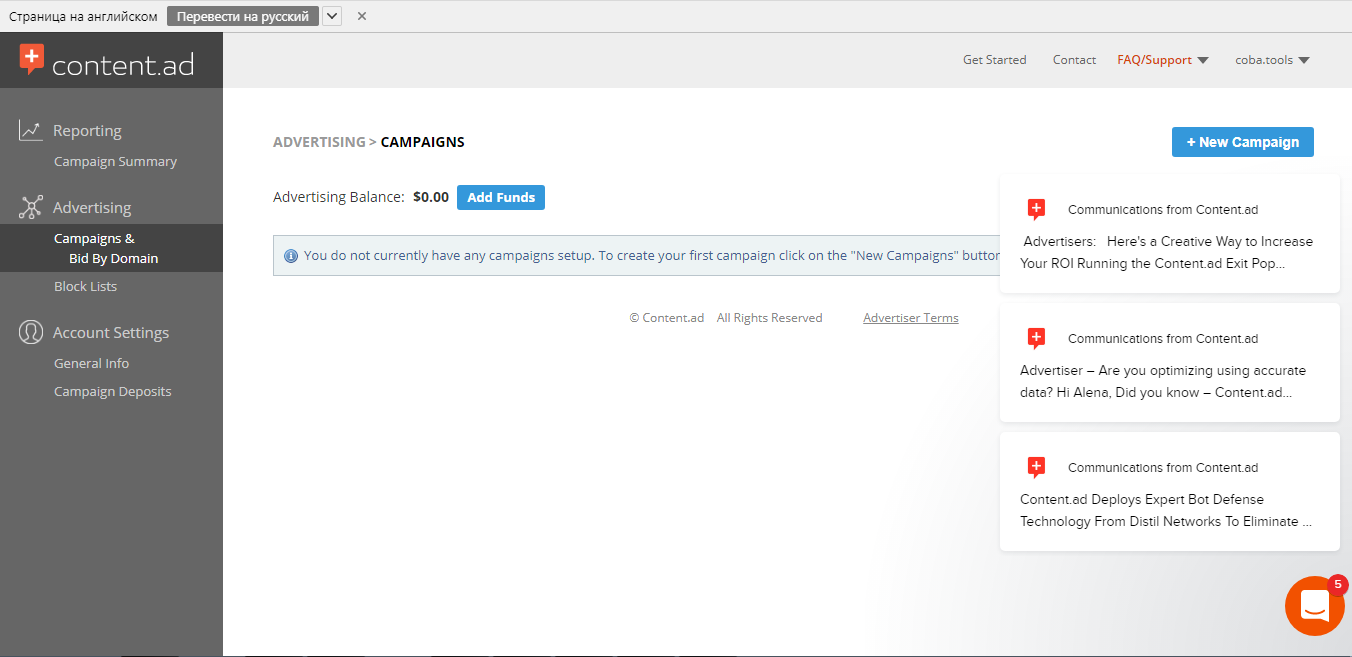Open Block Lists in the sidebar
1352x657 pixels.
[85, 286]
